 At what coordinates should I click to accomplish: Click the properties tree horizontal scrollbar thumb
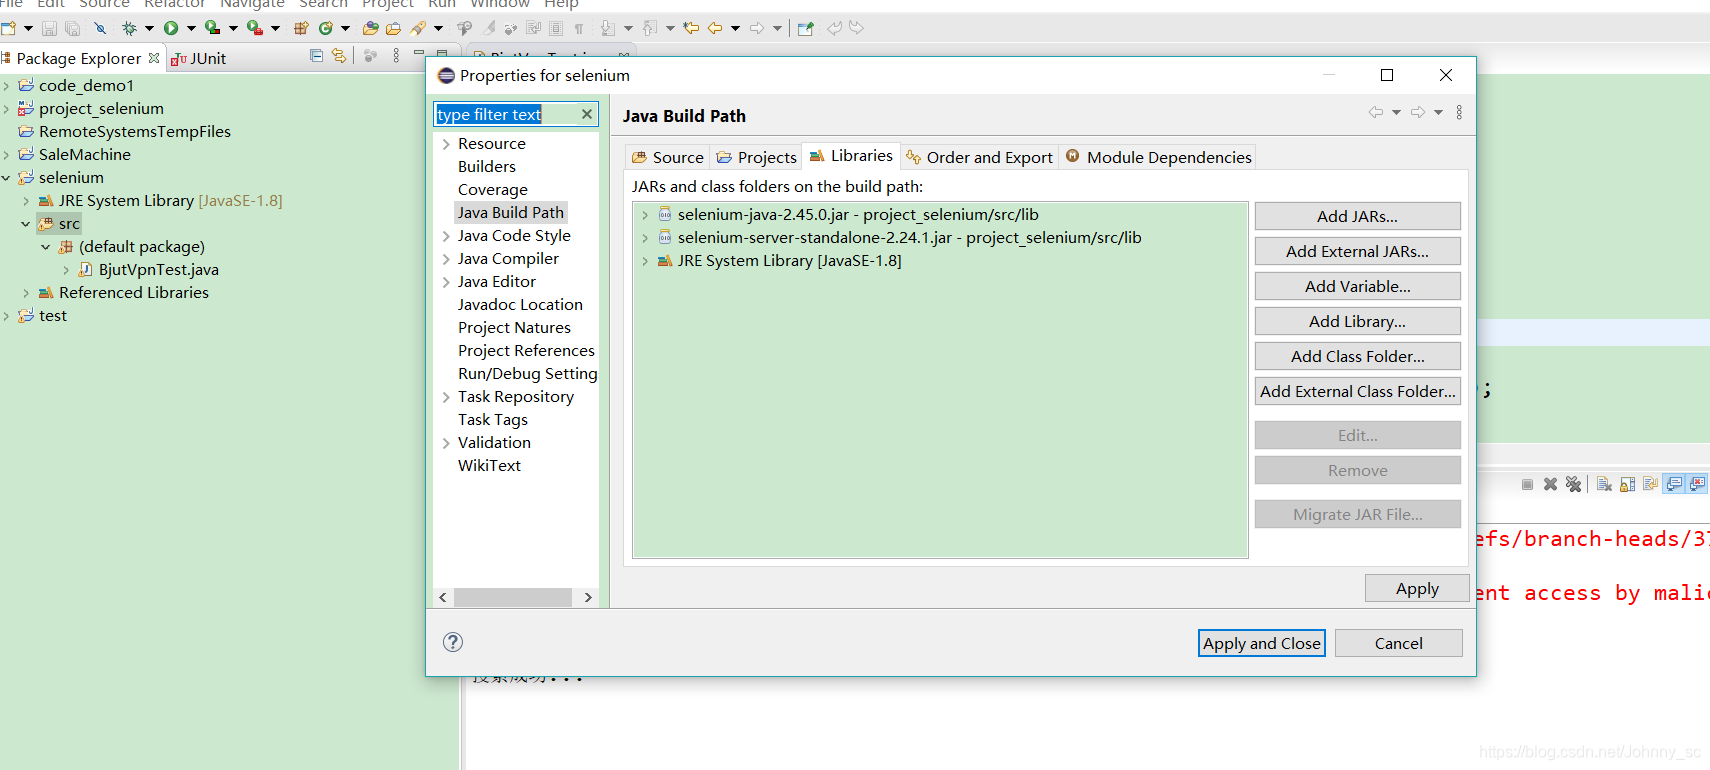(513, 597)
